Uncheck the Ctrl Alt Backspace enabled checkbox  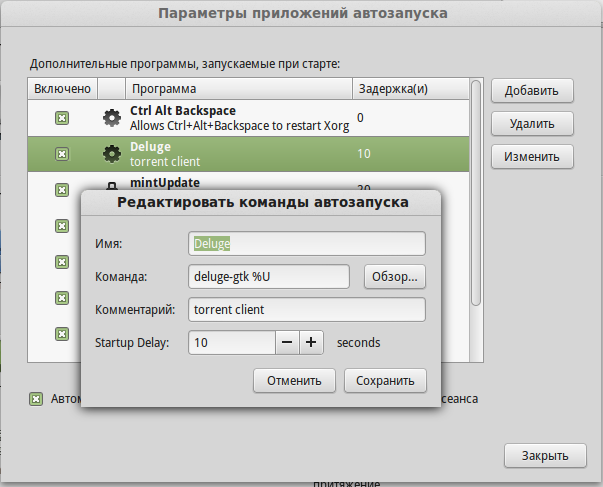point(62,118)
